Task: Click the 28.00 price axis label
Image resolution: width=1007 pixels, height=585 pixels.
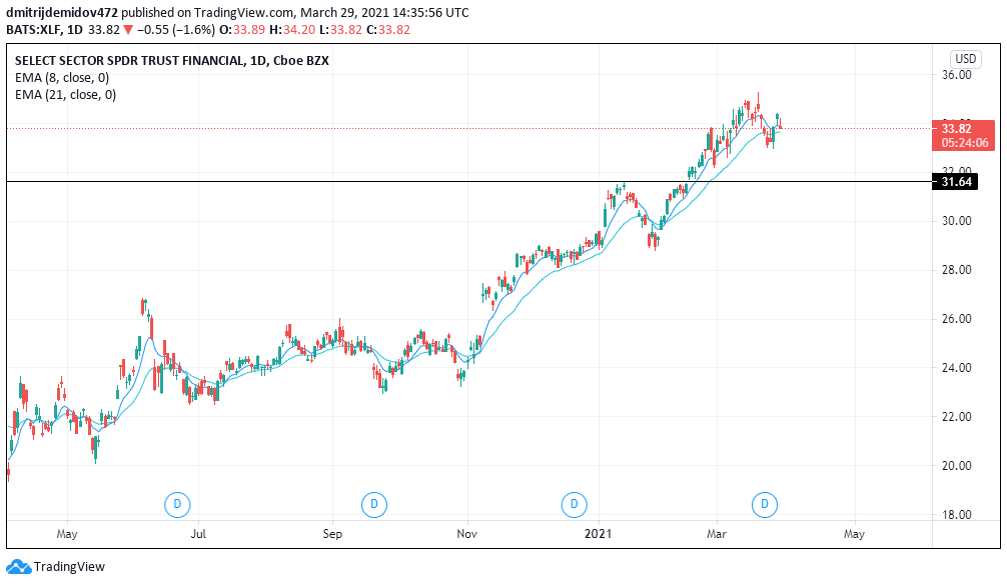Action: (956, 270)
